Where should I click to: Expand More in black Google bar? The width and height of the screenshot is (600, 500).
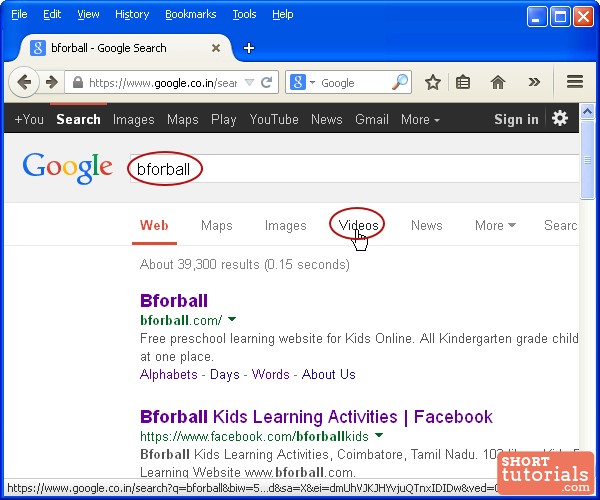coord(420,119)
